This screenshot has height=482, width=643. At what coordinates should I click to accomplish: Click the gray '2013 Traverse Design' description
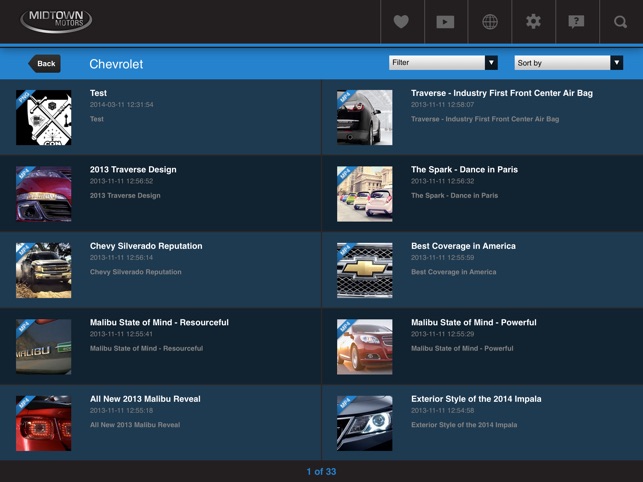pyautogui.click(x=125, y=196)
